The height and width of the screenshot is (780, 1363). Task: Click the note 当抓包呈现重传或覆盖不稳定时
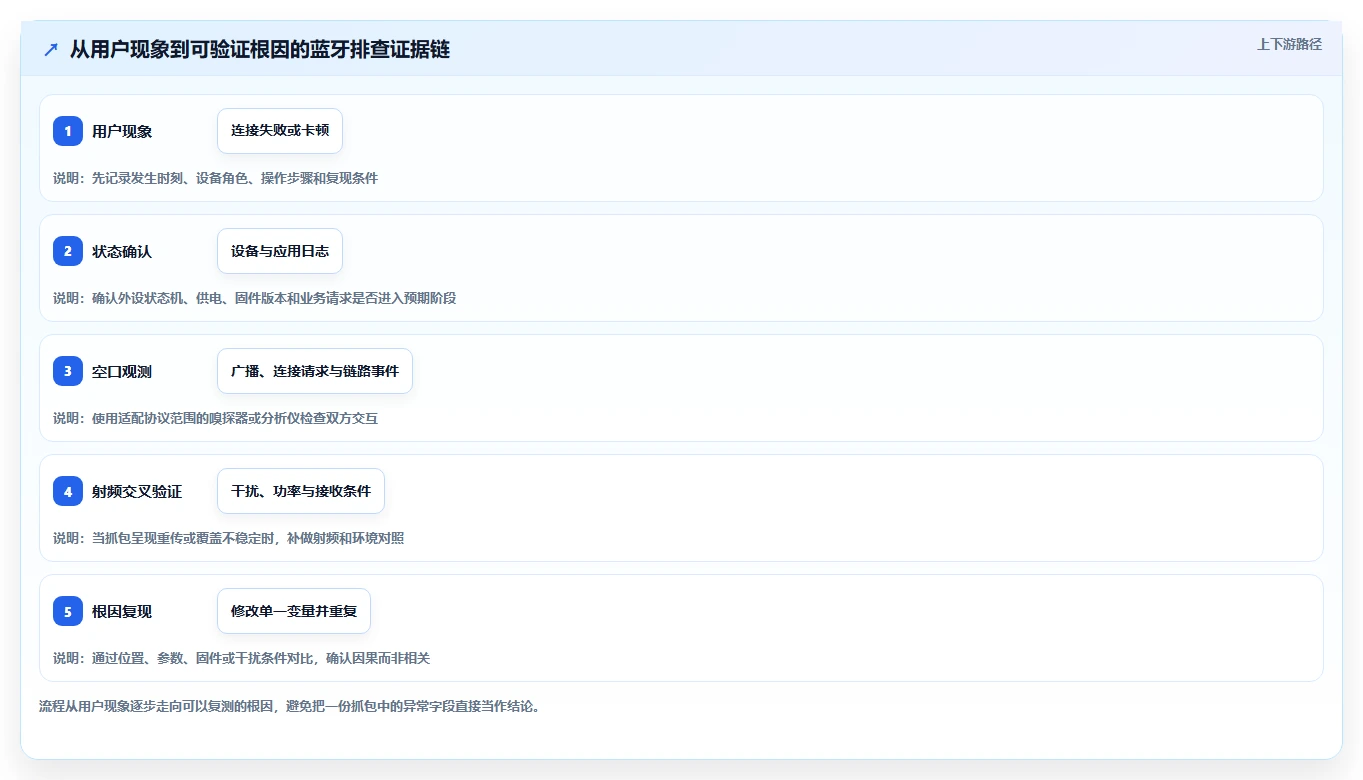(x=229, y=538)
